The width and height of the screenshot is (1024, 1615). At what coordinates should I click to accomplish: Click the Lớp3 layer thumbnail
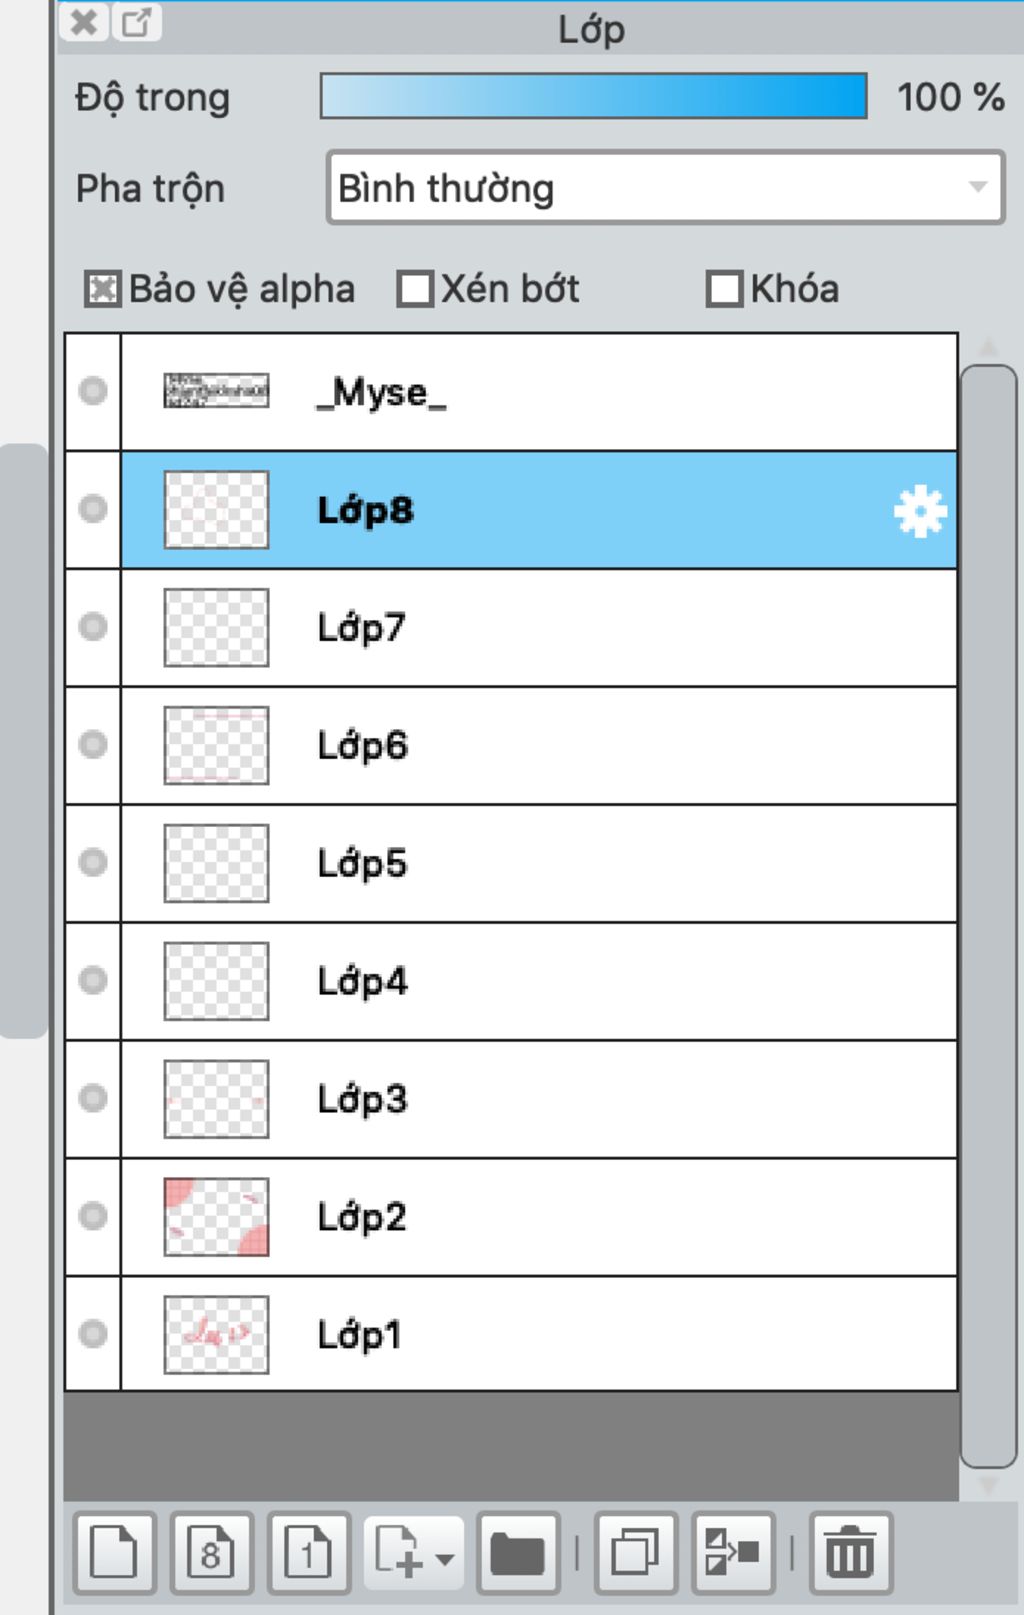[x=216, y=1099]
